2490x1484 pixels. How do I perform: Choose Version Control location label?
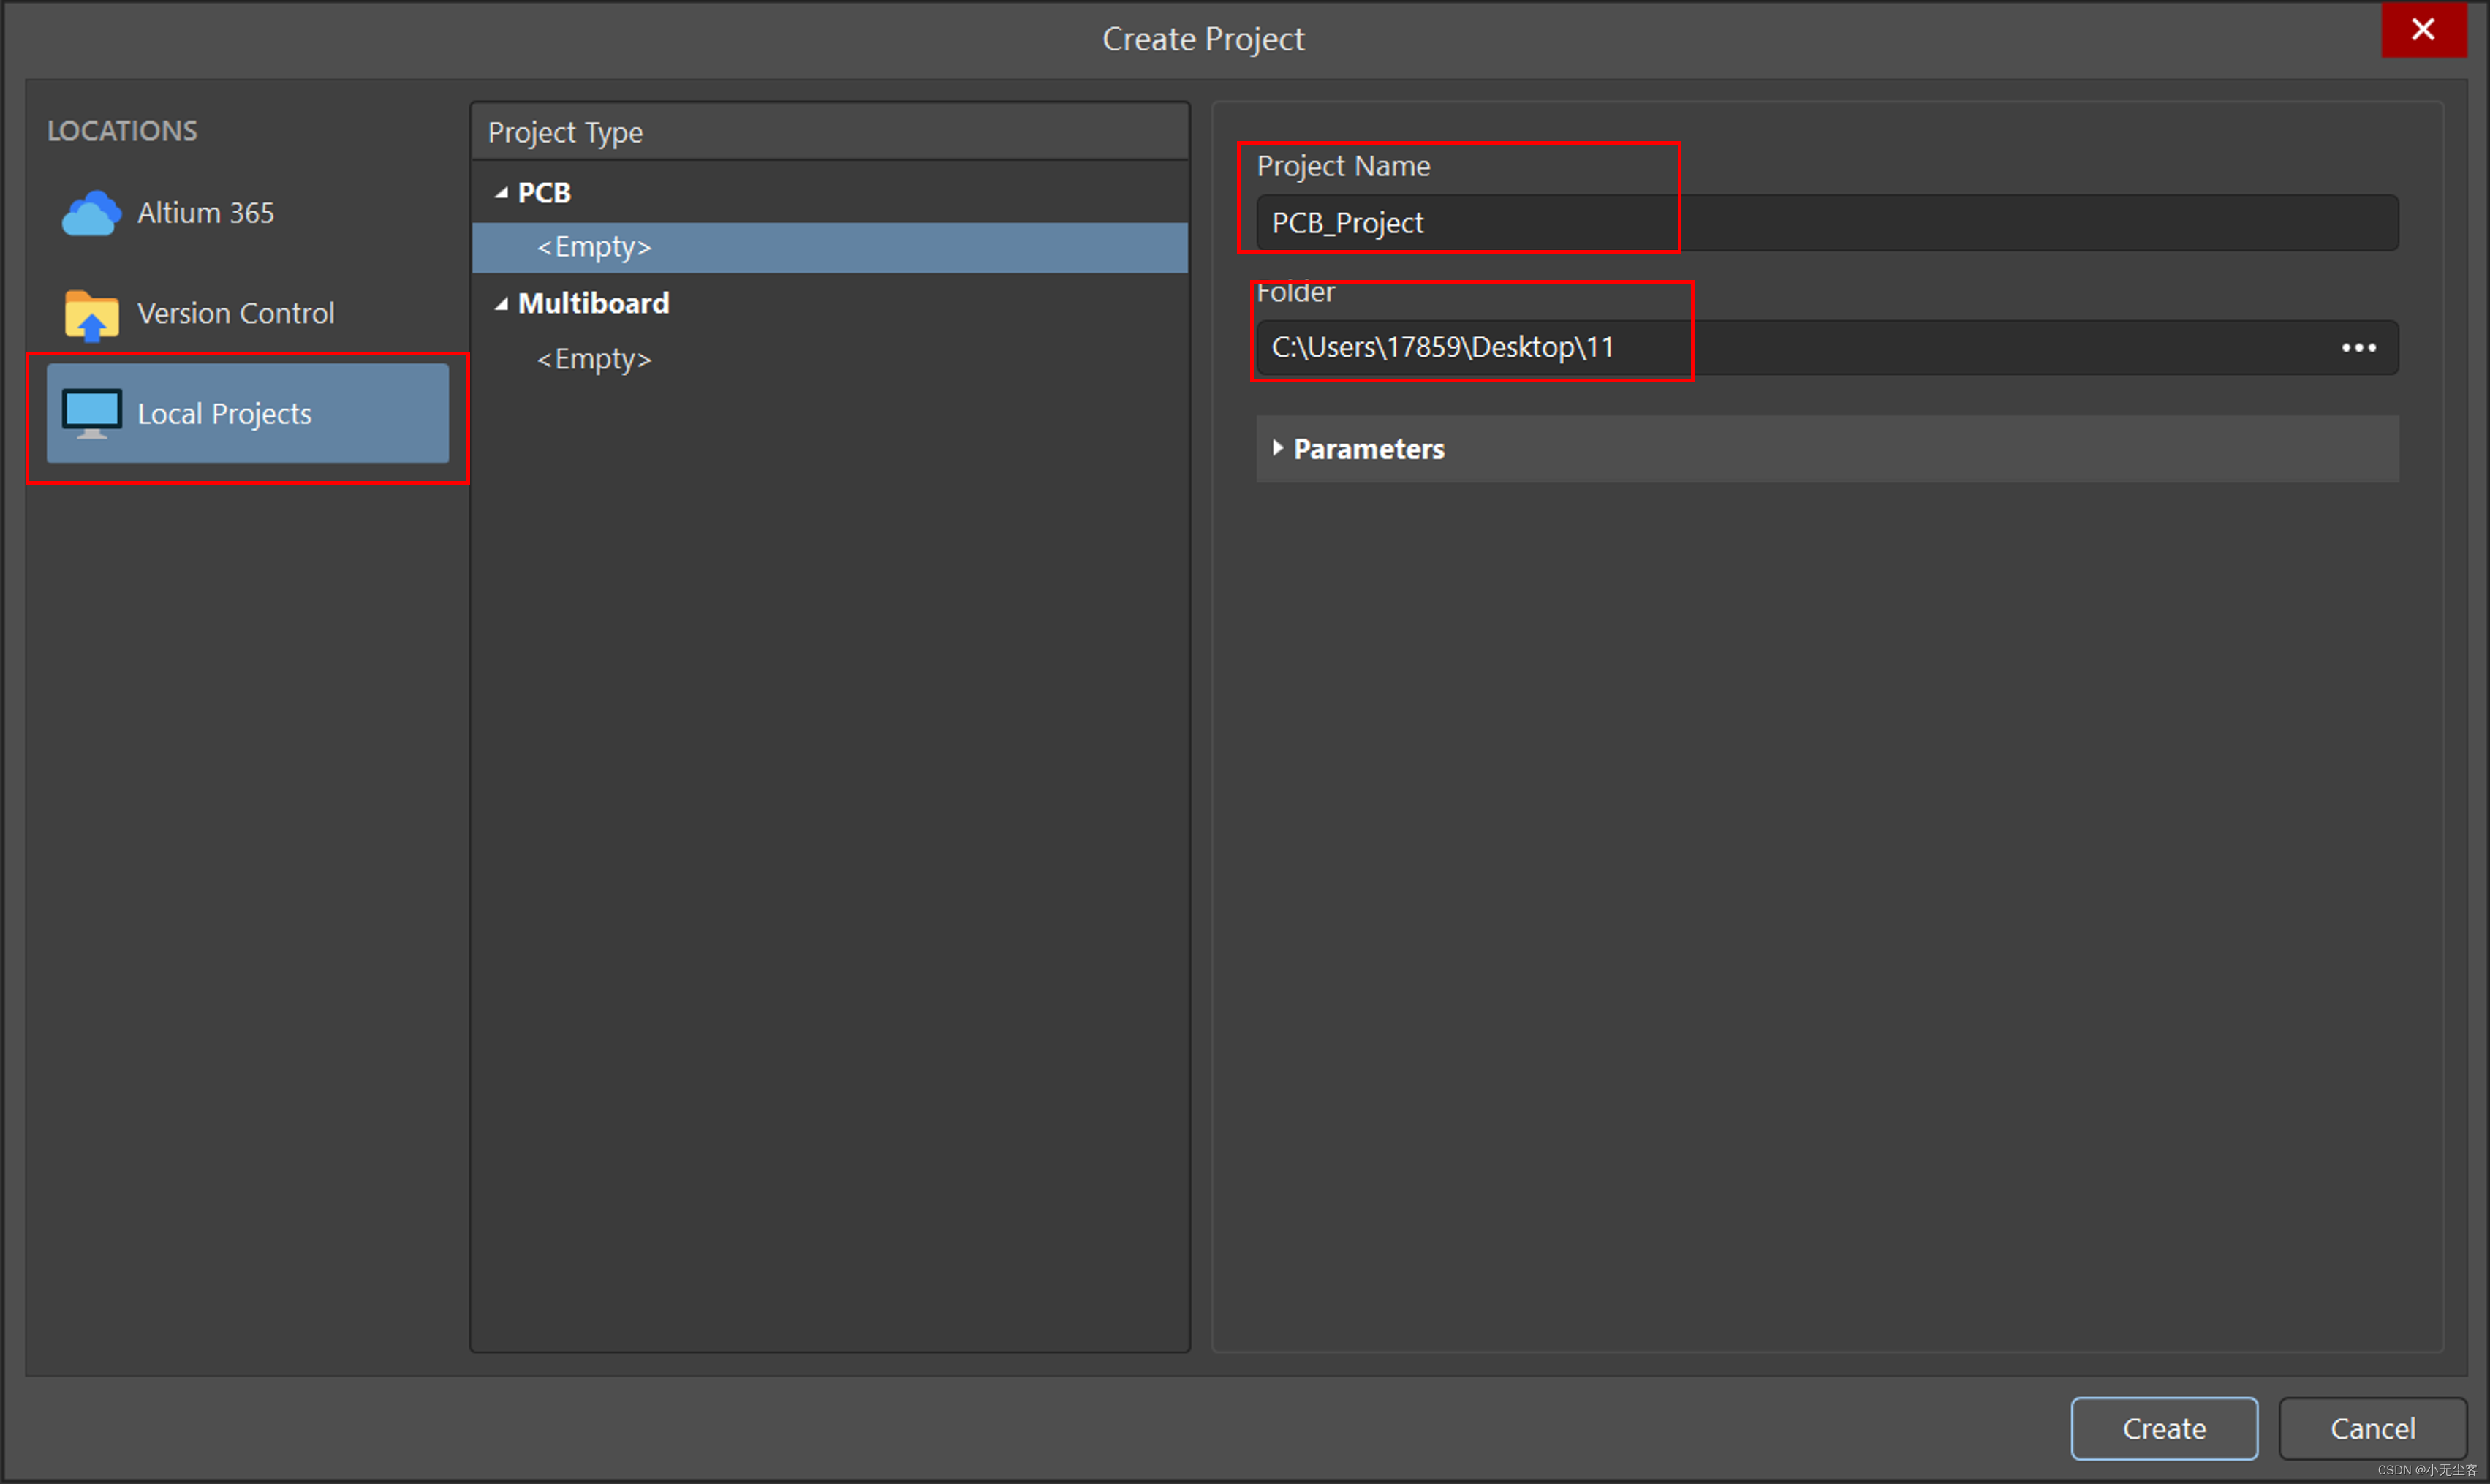235,314
